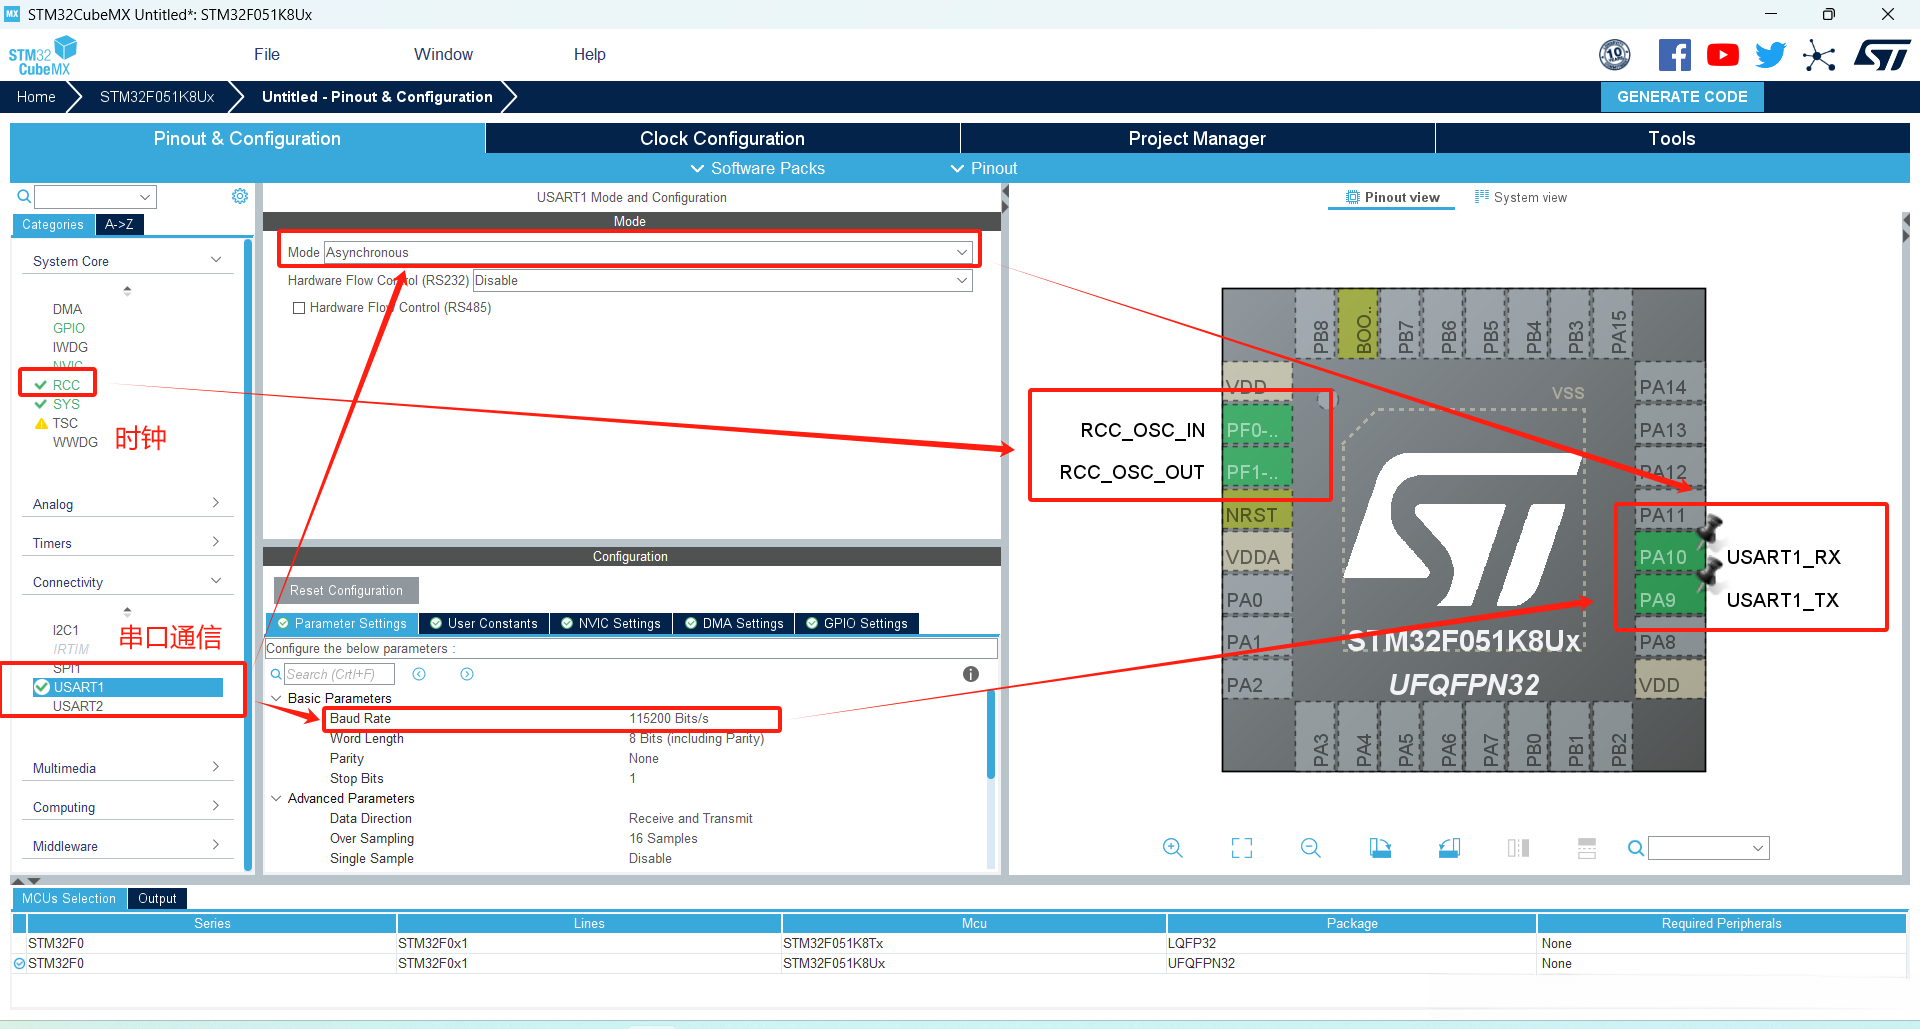Toggle the horizontal split view icon
The image size is (1920, 1029).
[1587, 848]
